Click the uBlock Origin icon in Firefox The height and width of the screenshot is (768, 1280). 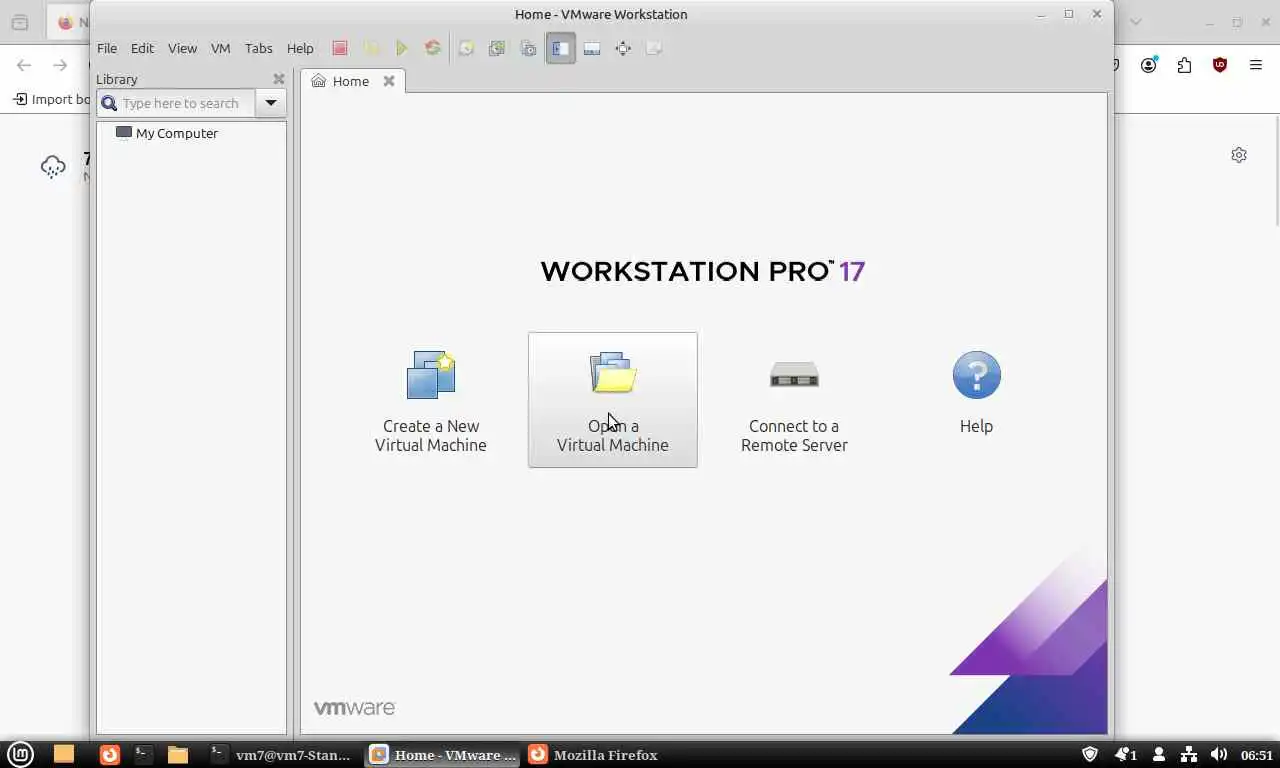1220,65
